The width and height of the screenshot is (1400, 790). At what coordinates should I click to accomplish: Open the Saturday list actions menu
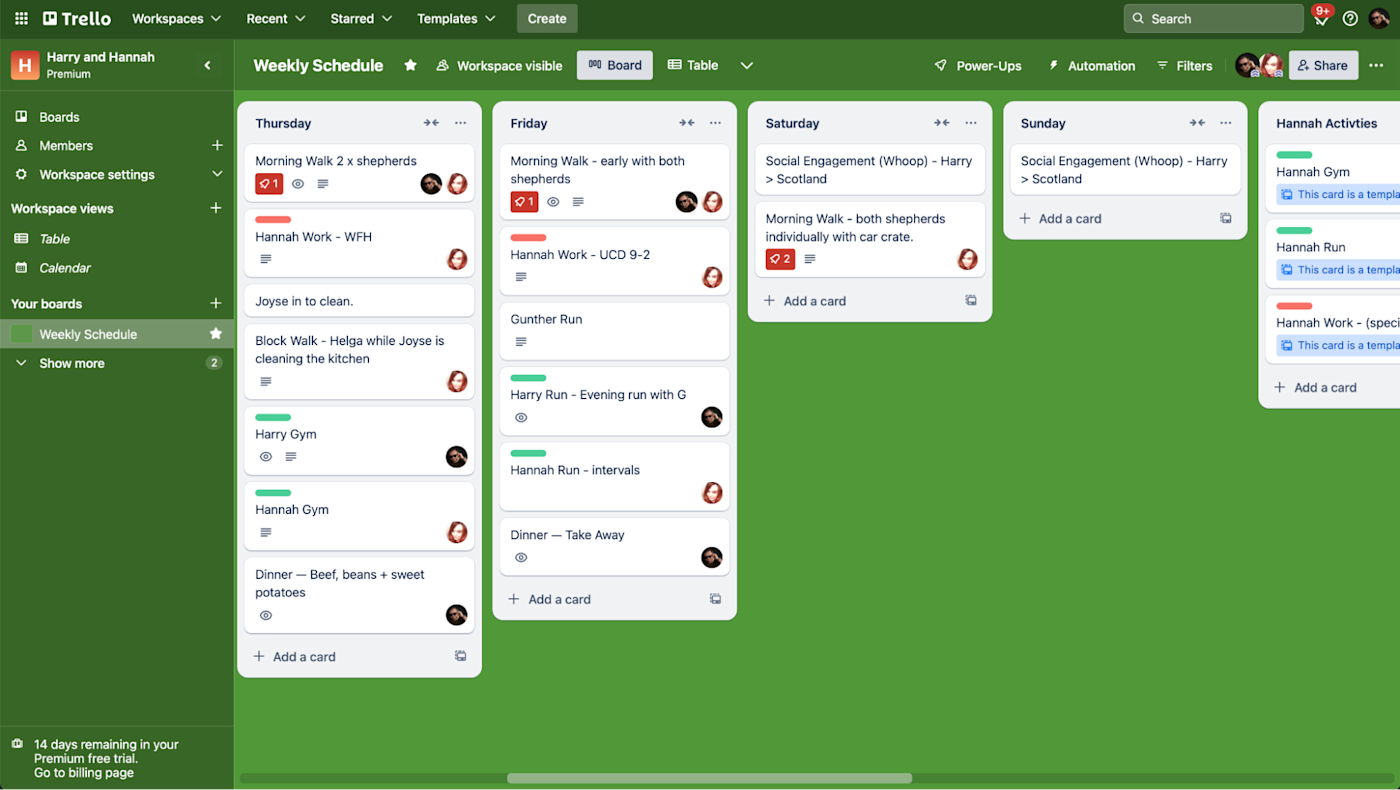[970, 123]
